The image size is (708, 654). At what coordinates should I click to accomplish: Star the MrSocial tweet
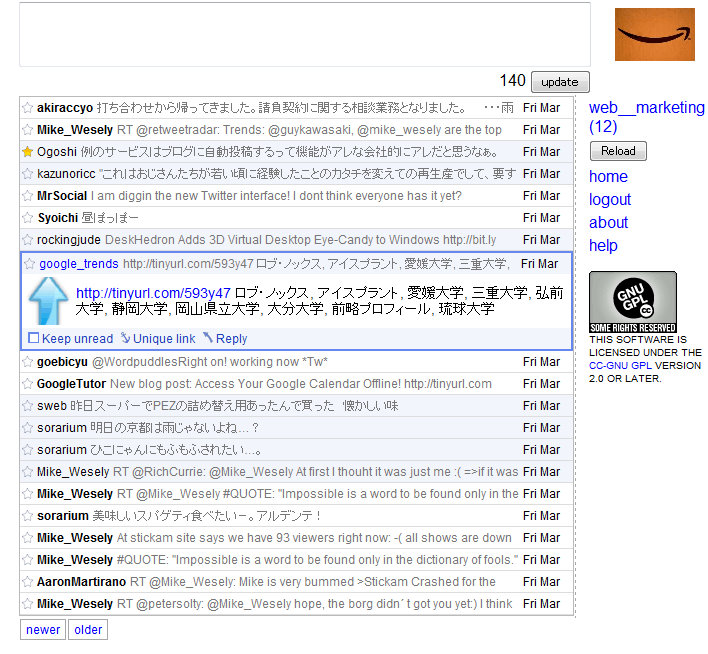click(28, 196)
